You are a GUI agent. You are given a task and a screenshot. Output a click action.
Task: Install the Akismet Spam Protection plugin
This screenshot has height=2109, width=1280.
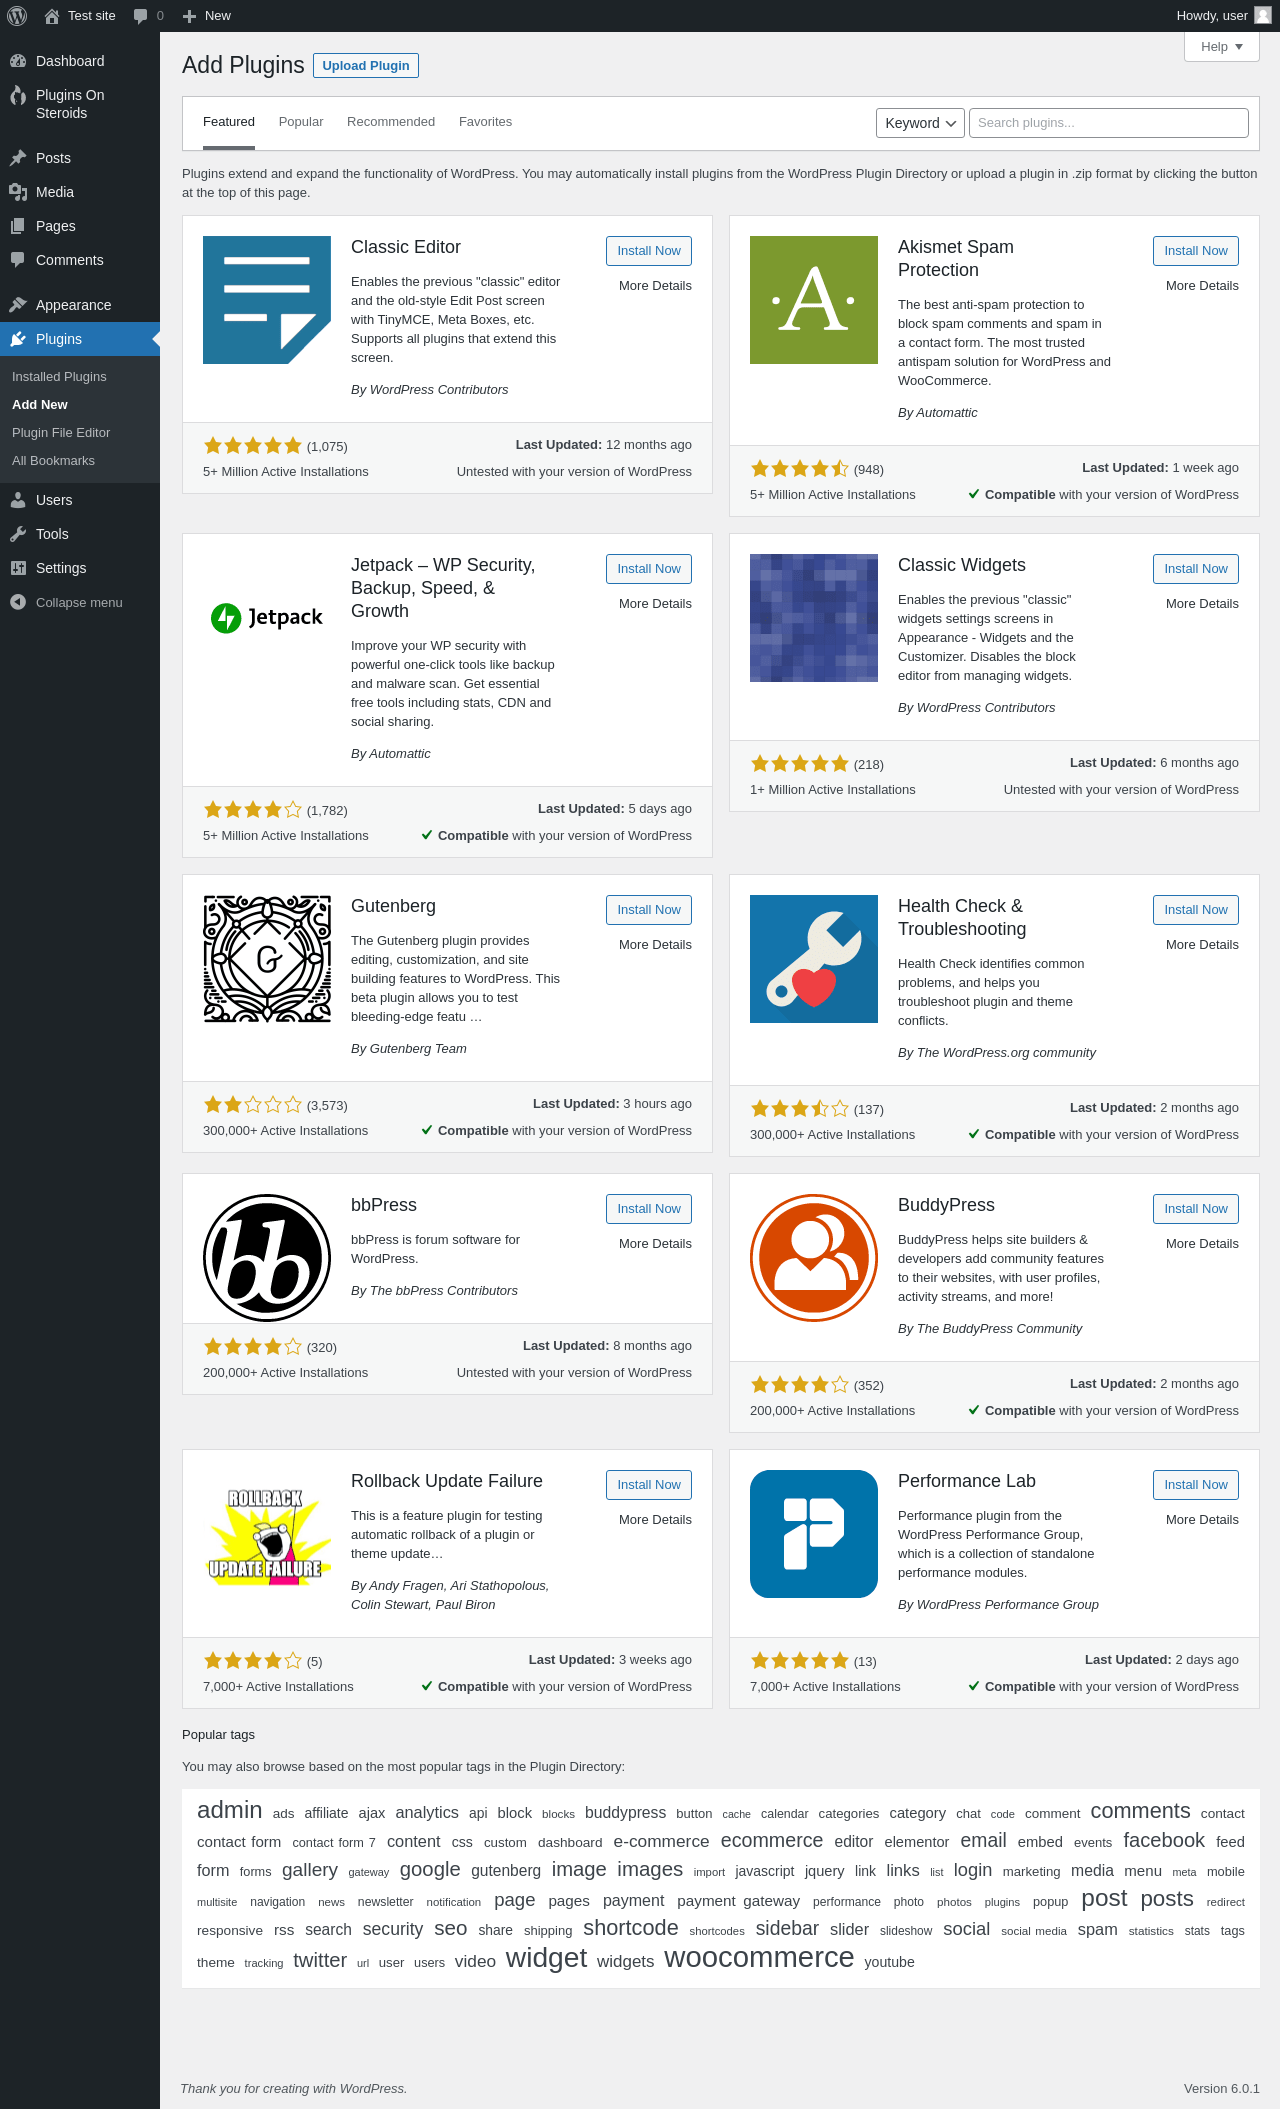pos(1196,251)
